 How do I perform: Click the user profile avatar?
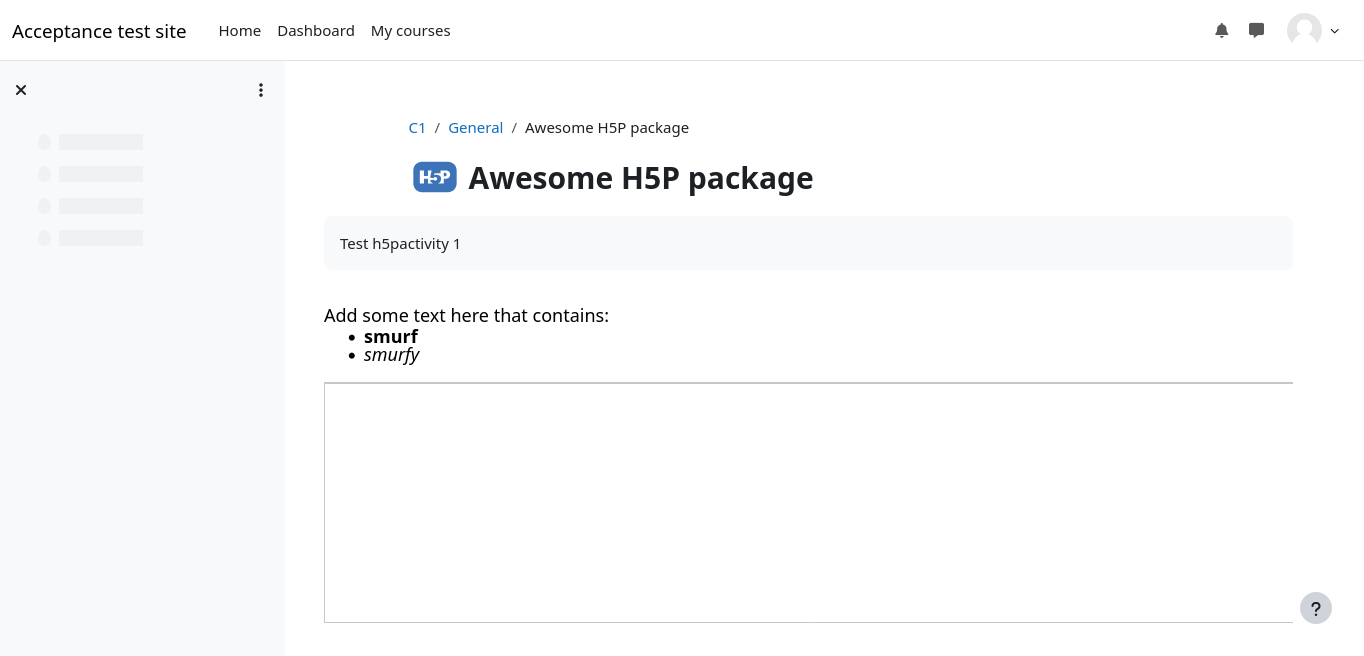pos(1304,30)
